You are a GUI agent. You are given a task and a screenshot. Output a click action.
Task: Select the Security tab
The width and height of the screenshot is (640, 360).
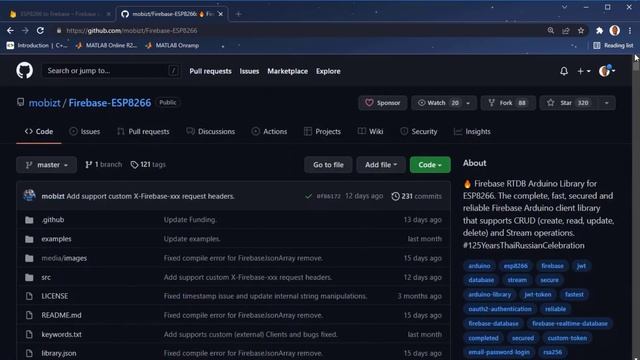click(x=418, y=131)
